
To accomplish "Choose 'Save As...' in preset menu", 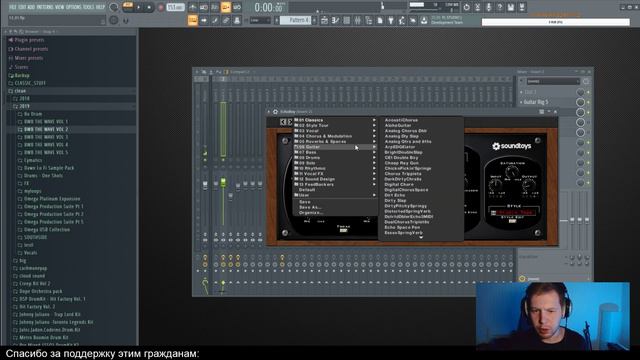I will [x=310, y=207].
